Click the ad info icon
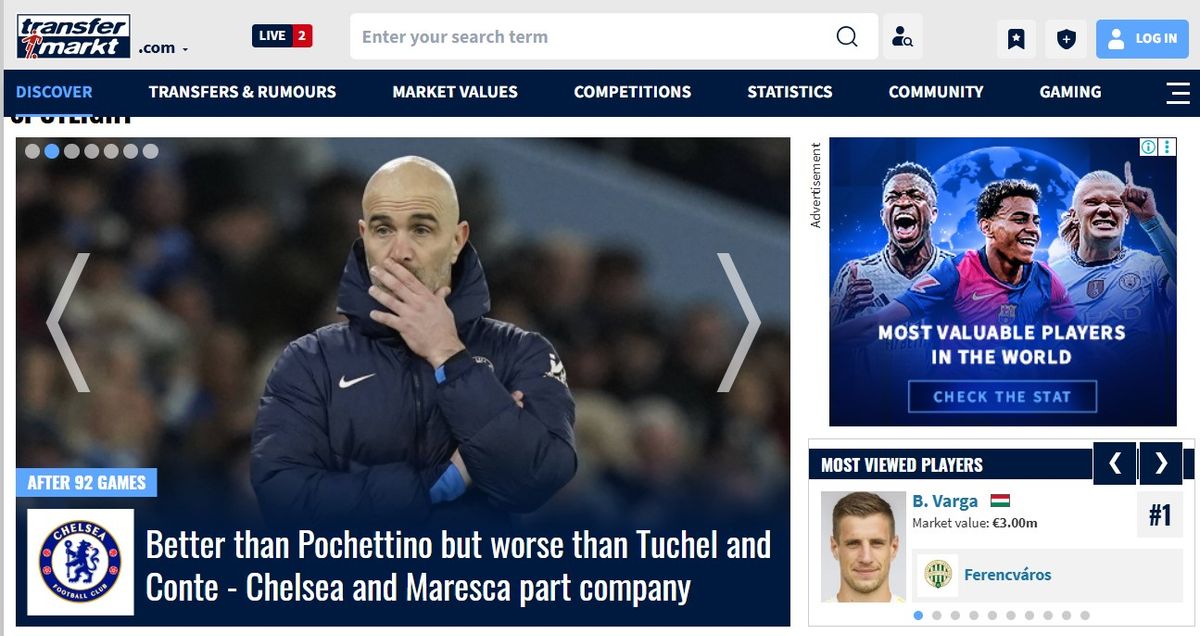1200x636 pixels. 1149,147
